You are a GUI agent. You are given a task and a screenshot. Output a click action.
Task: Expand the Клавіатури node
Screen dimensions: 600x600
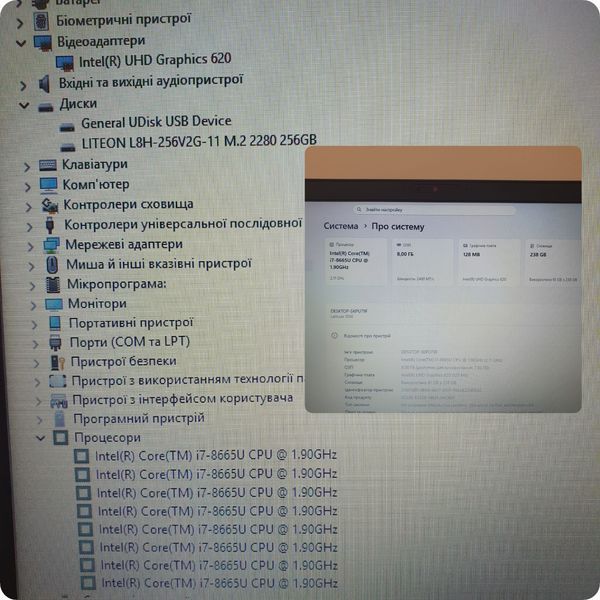[27, 167]
